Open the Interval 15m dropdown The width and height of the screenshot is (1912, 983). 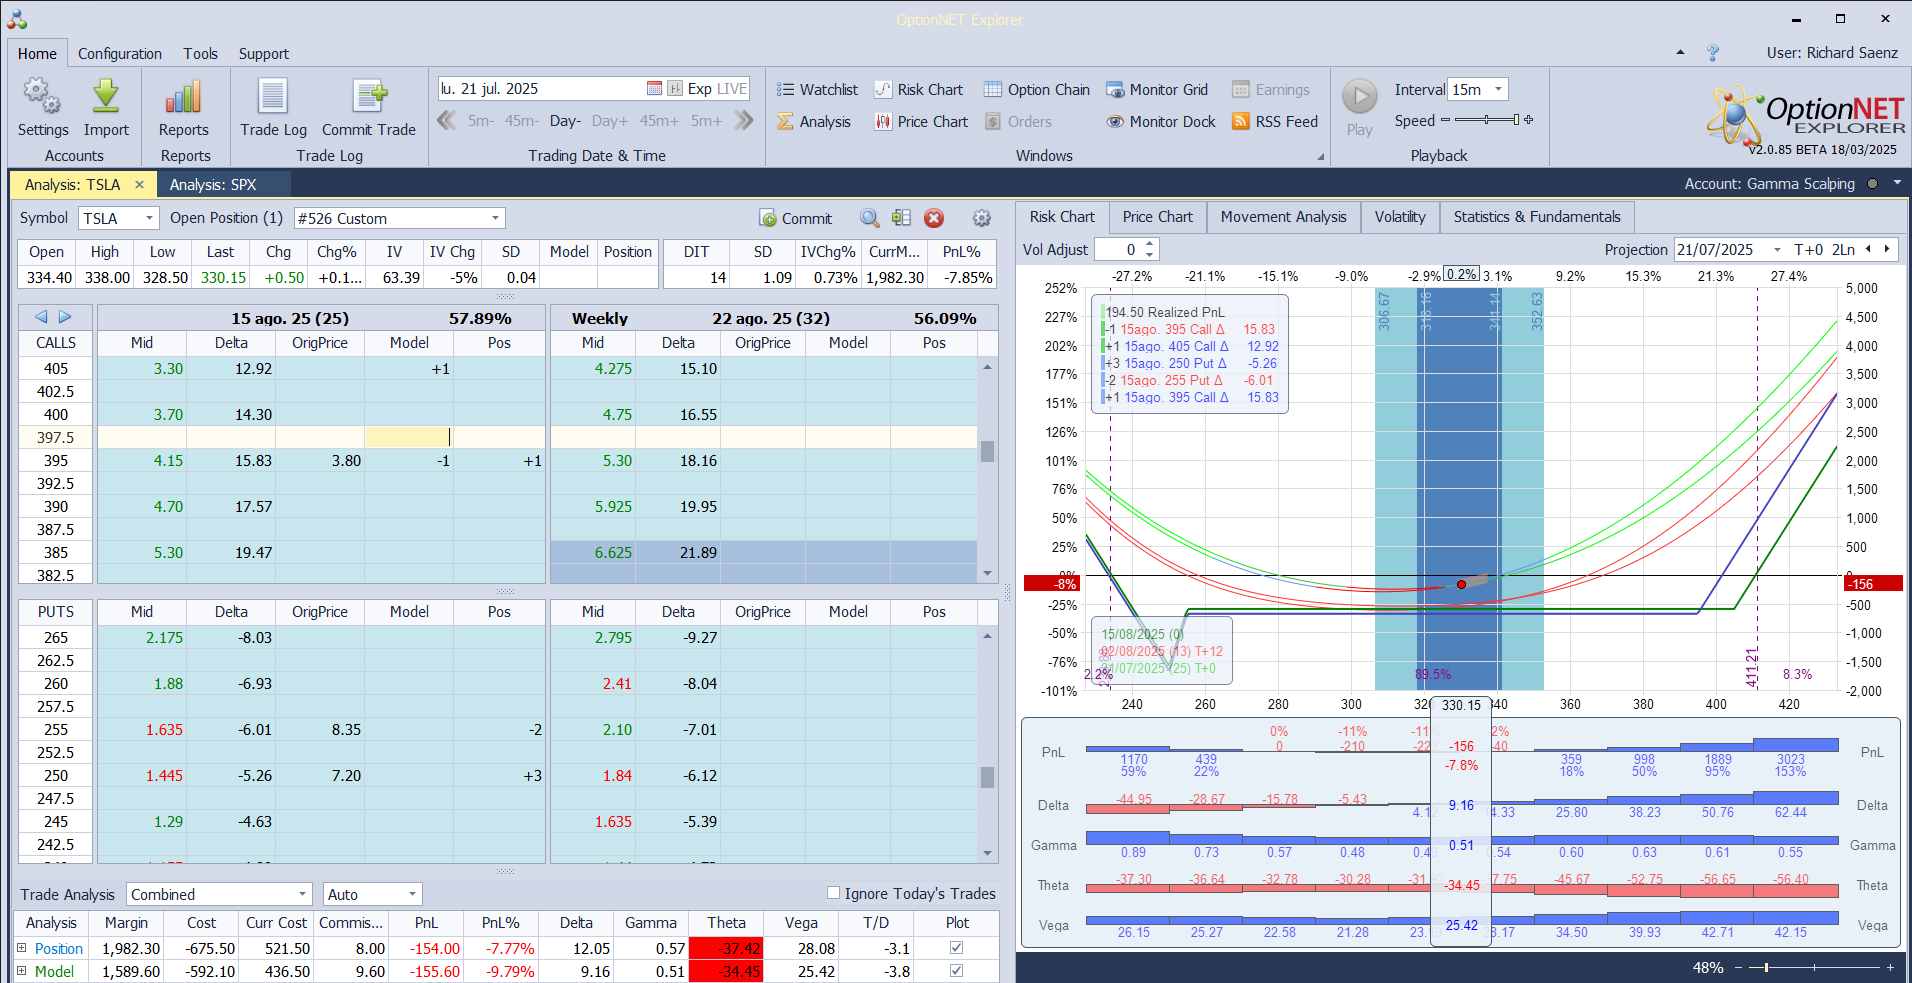[1498, 89]
